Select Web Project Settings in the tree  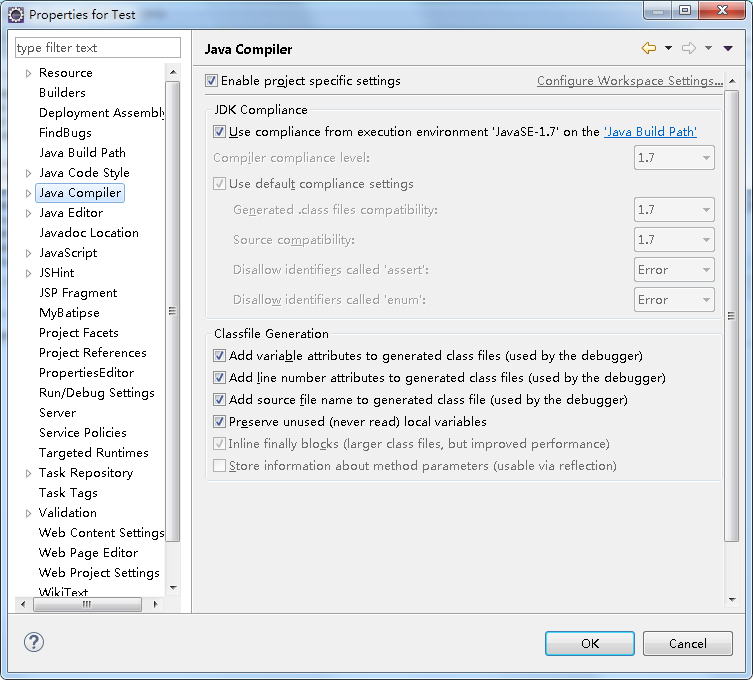(99, 573)
